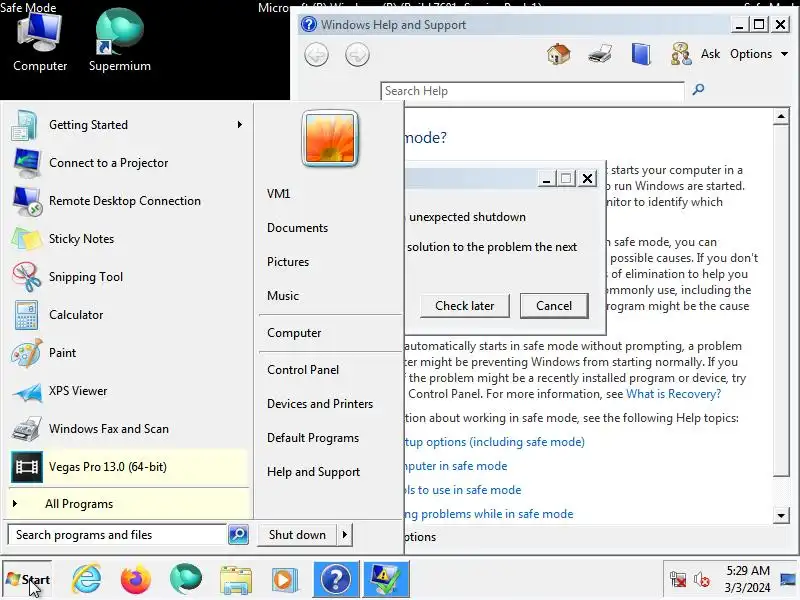Click the Help window scroll up arrow
Image resolution: width=800 pixels, height=600 pixels.
click(781, 117)
